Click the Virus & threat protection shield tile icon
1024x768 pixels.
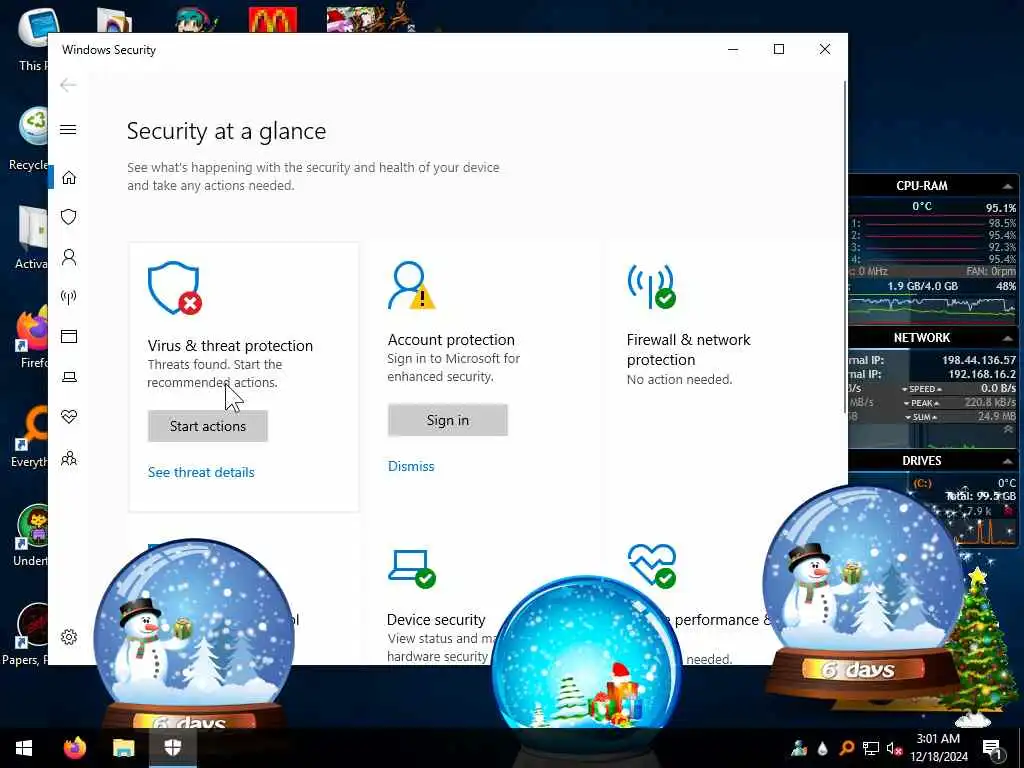coord(174,288)
